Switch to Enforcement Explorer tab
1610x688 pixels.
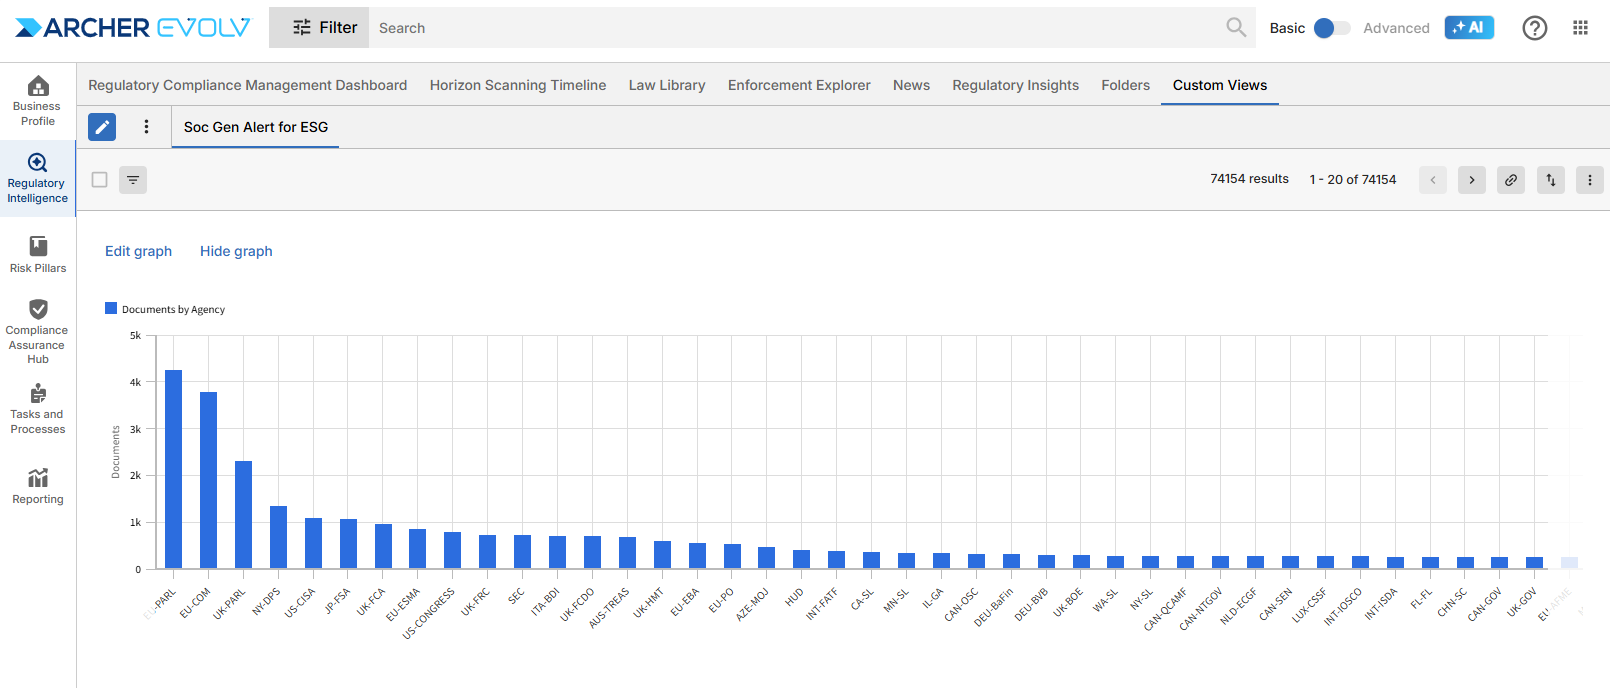pyautogui.click(x=799, y=85)
